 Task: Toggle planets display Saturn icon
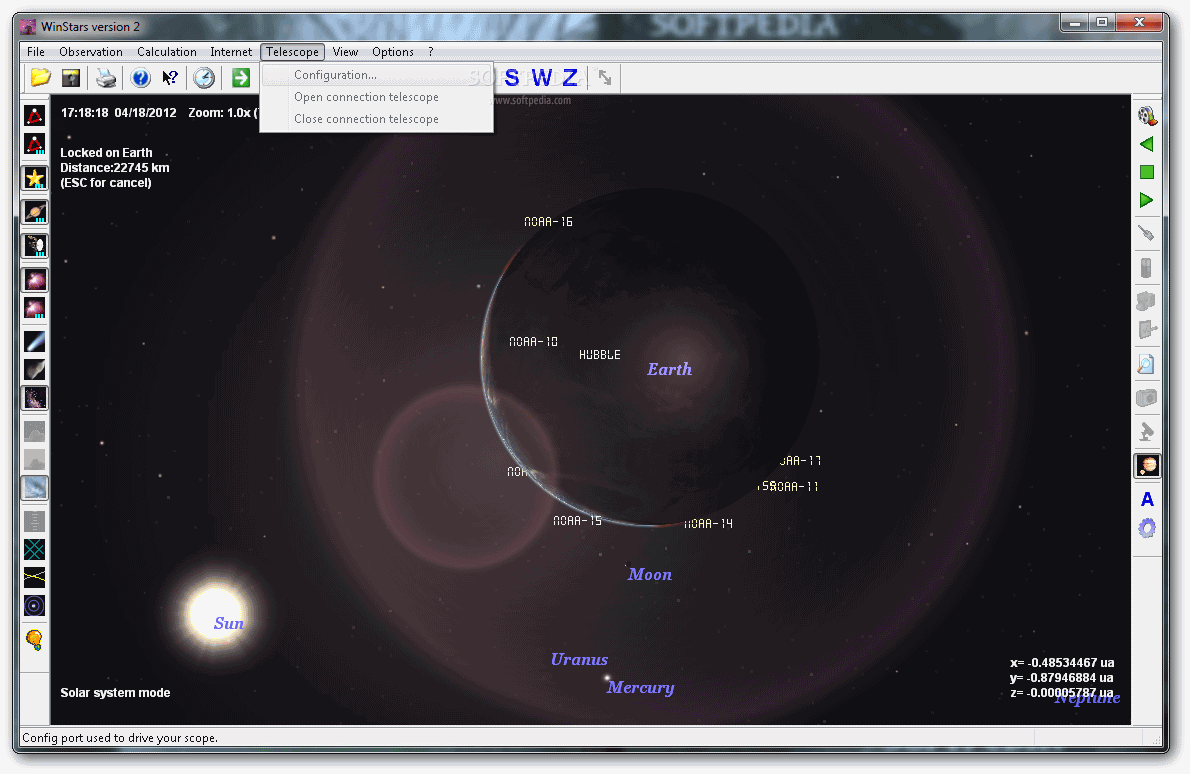[35, 212]
